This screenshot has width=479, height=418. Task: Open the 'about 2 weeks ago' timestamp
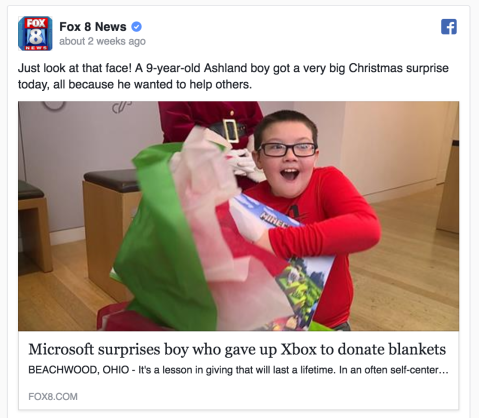(102, 41)
